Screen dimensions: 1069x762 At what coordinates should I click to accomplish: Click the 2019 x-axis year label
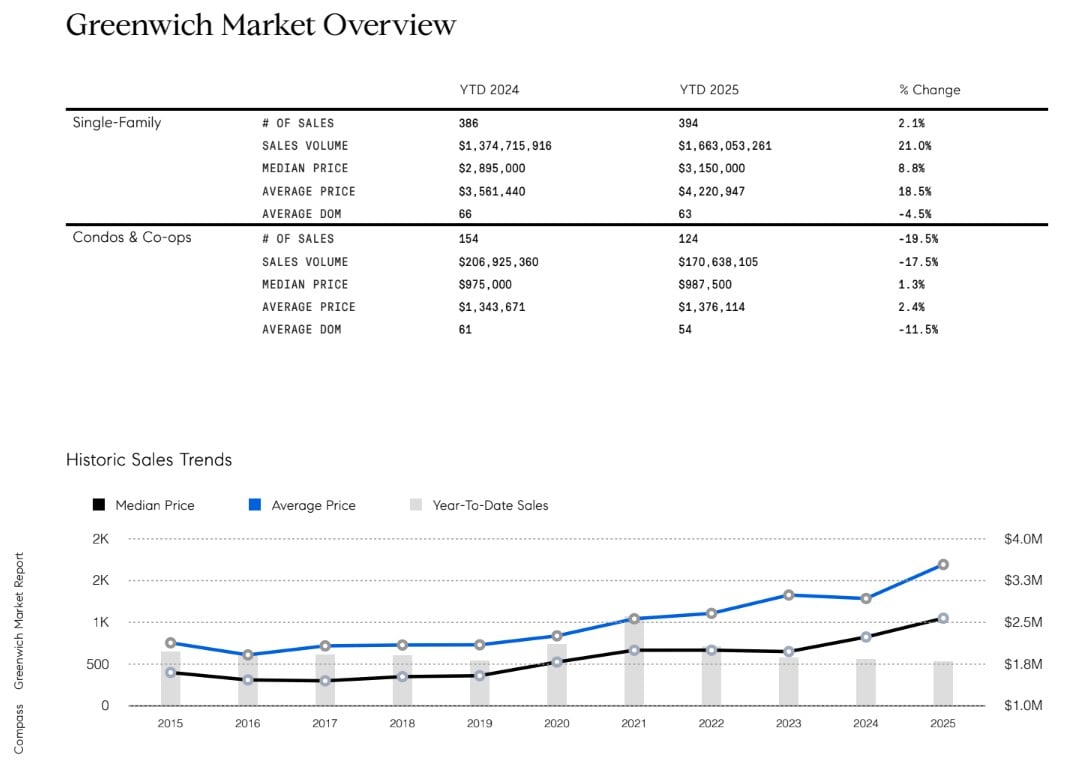click(479, 724)
